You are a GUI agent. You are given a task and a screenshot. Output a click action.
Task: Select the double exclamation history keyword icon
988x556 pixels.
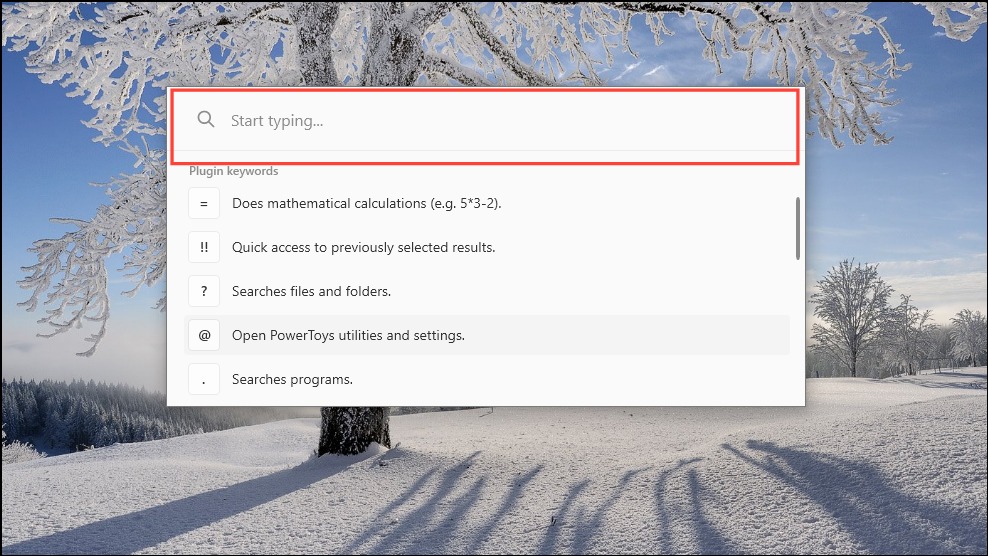click(x=204, y=247)
